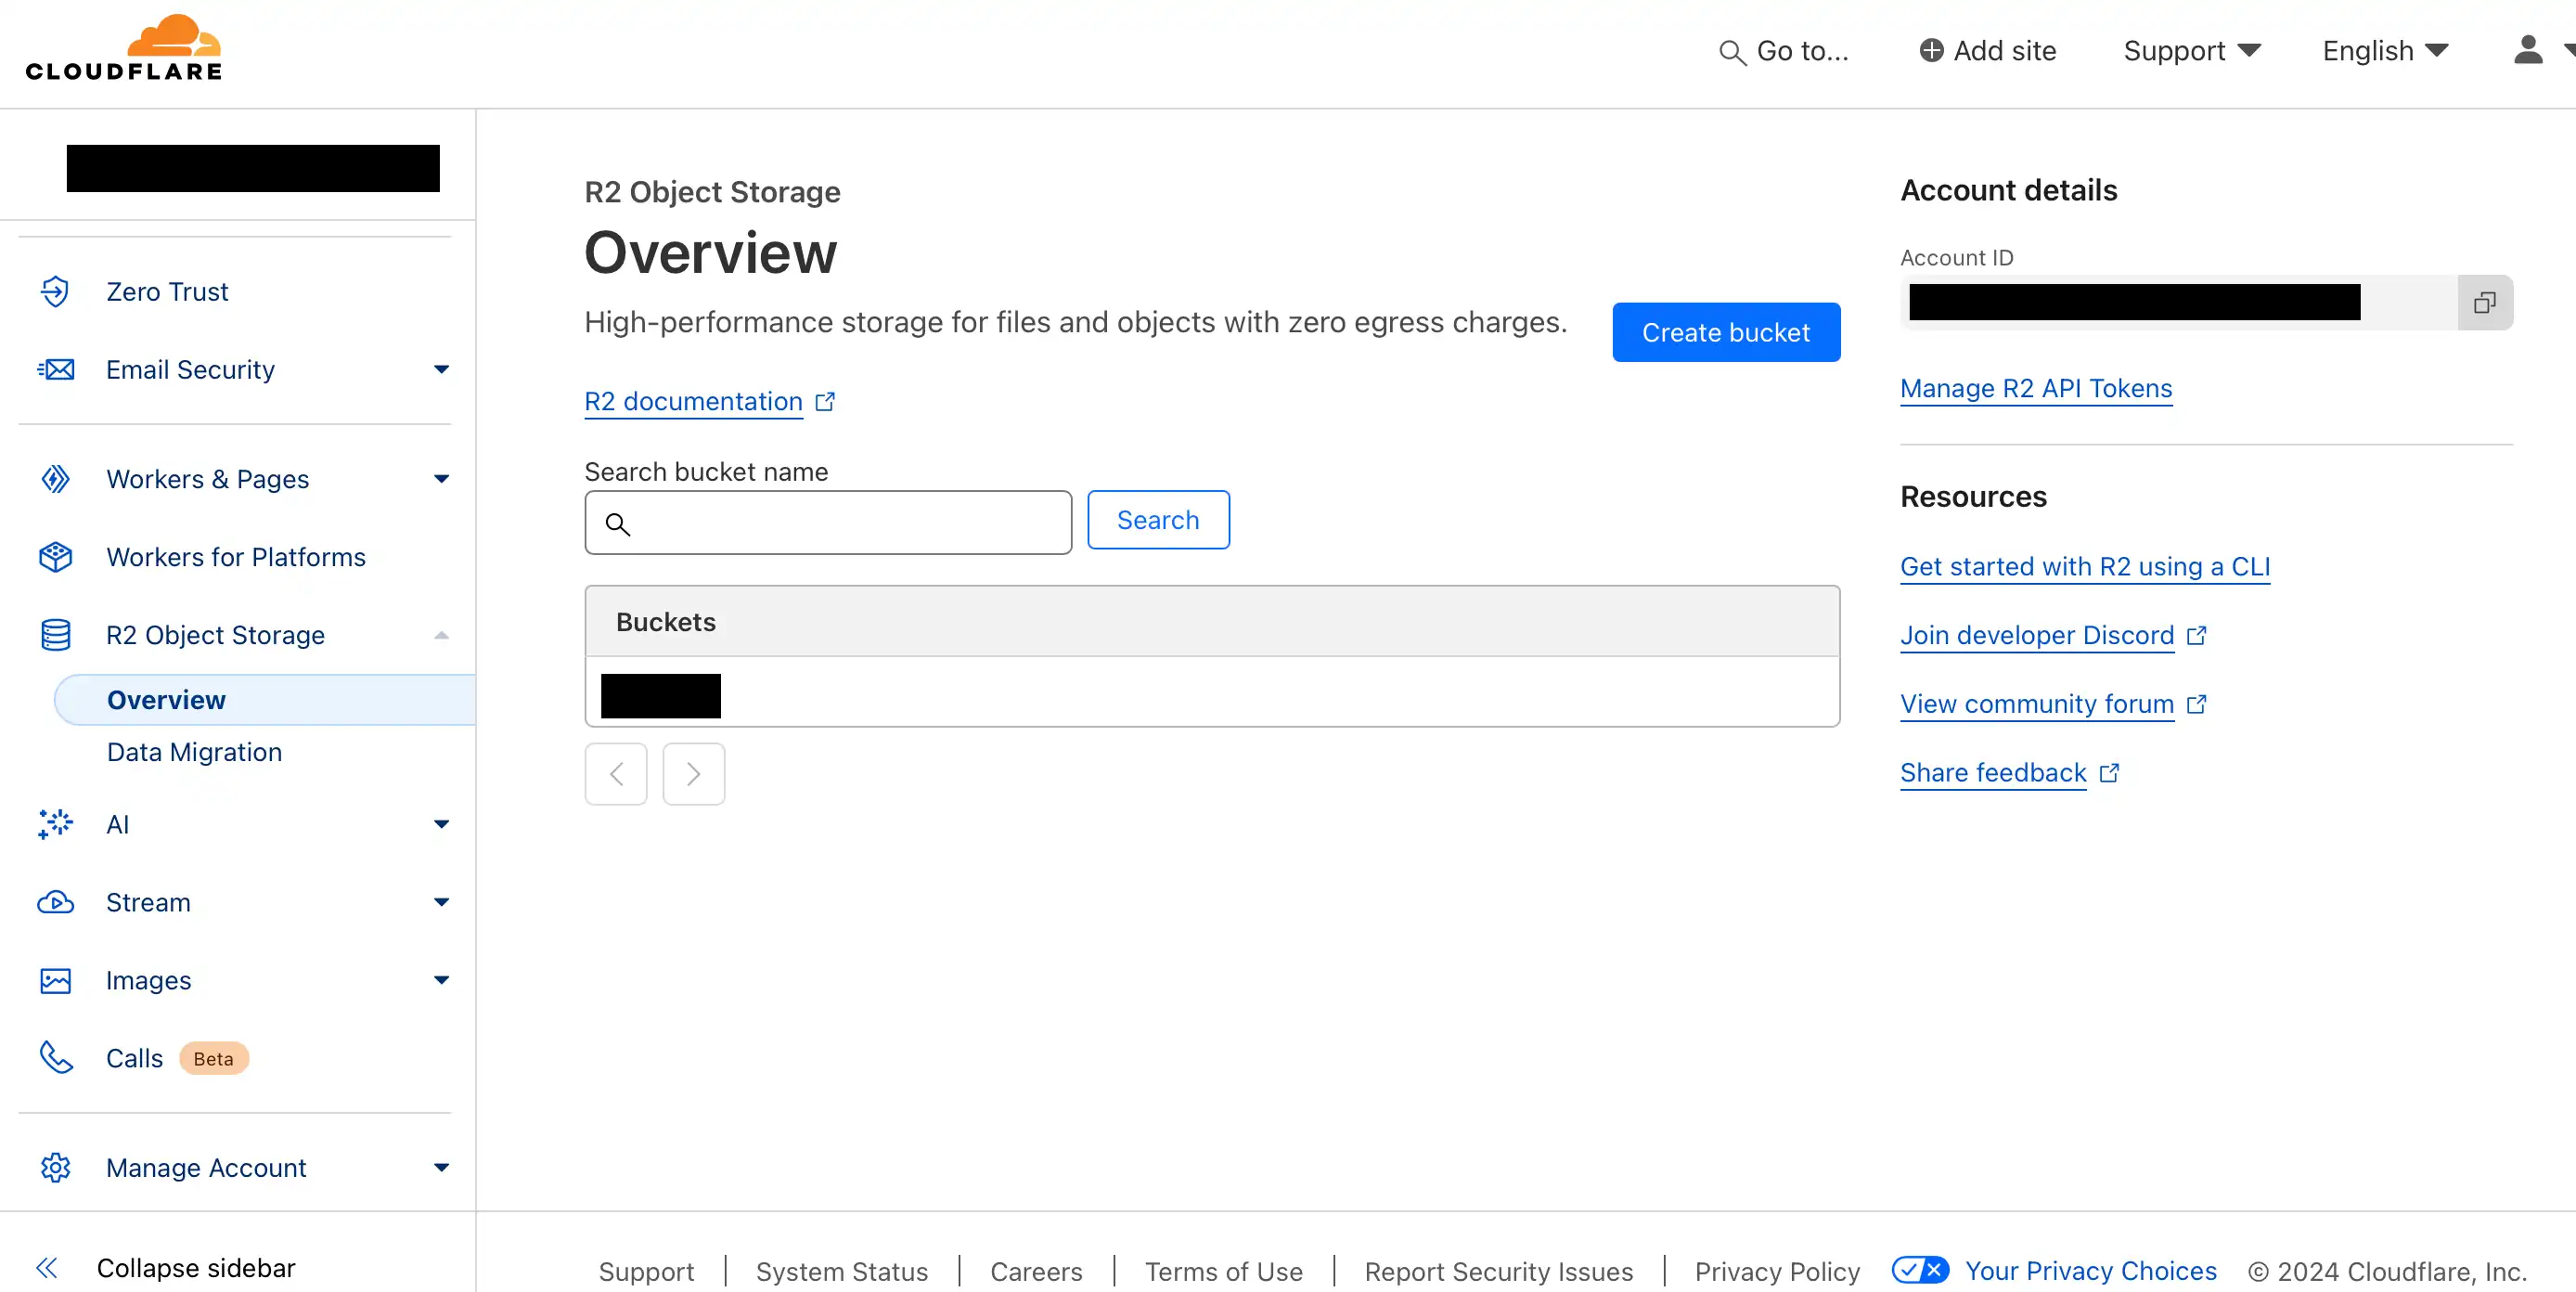Image resolution: width=2576 pixels, height=1292 pixels.
Task: Click the Search button for buckets
Action: coord(1158,519)
